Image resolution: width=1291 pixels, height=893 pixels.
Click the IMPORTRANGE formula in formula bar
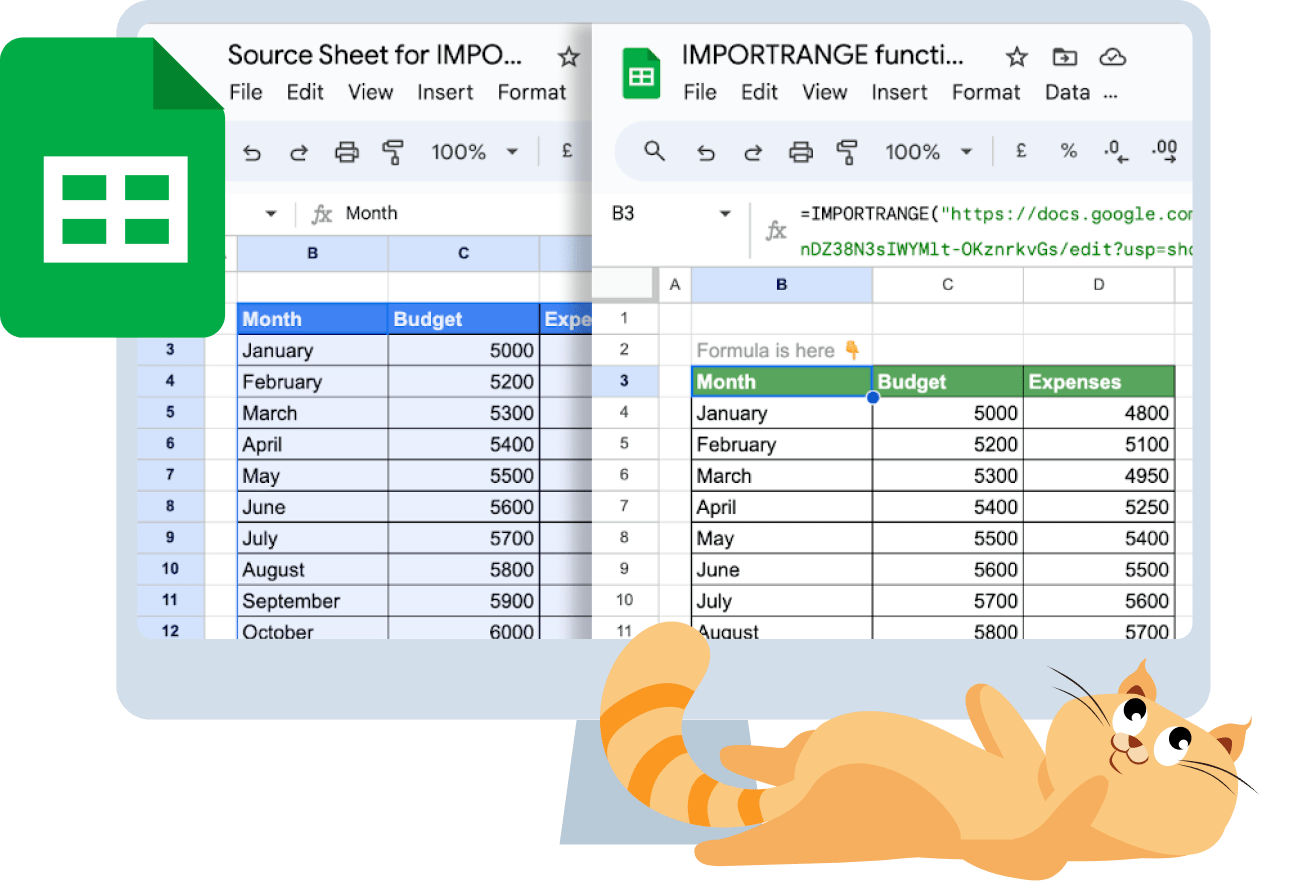coord(996,231)
